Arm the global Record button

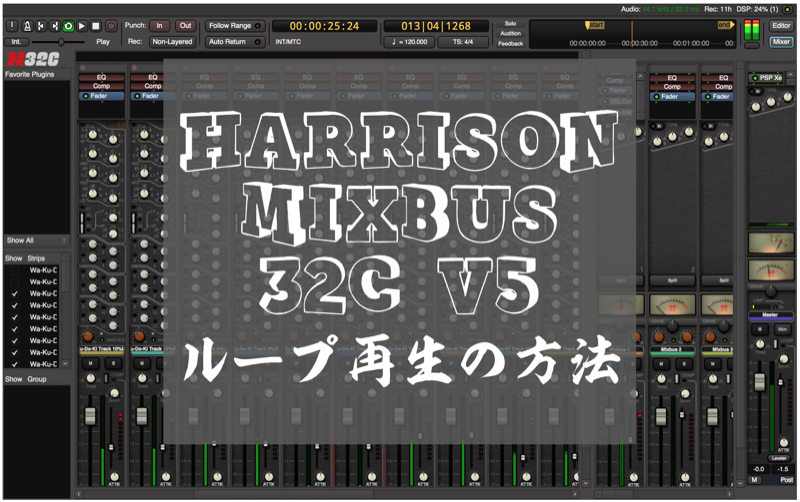click(111, 26)
